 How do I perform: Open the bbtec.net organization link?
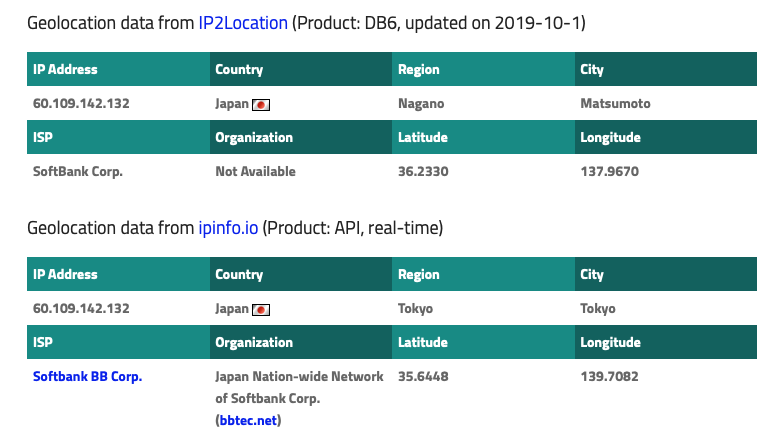coord(248,420)
